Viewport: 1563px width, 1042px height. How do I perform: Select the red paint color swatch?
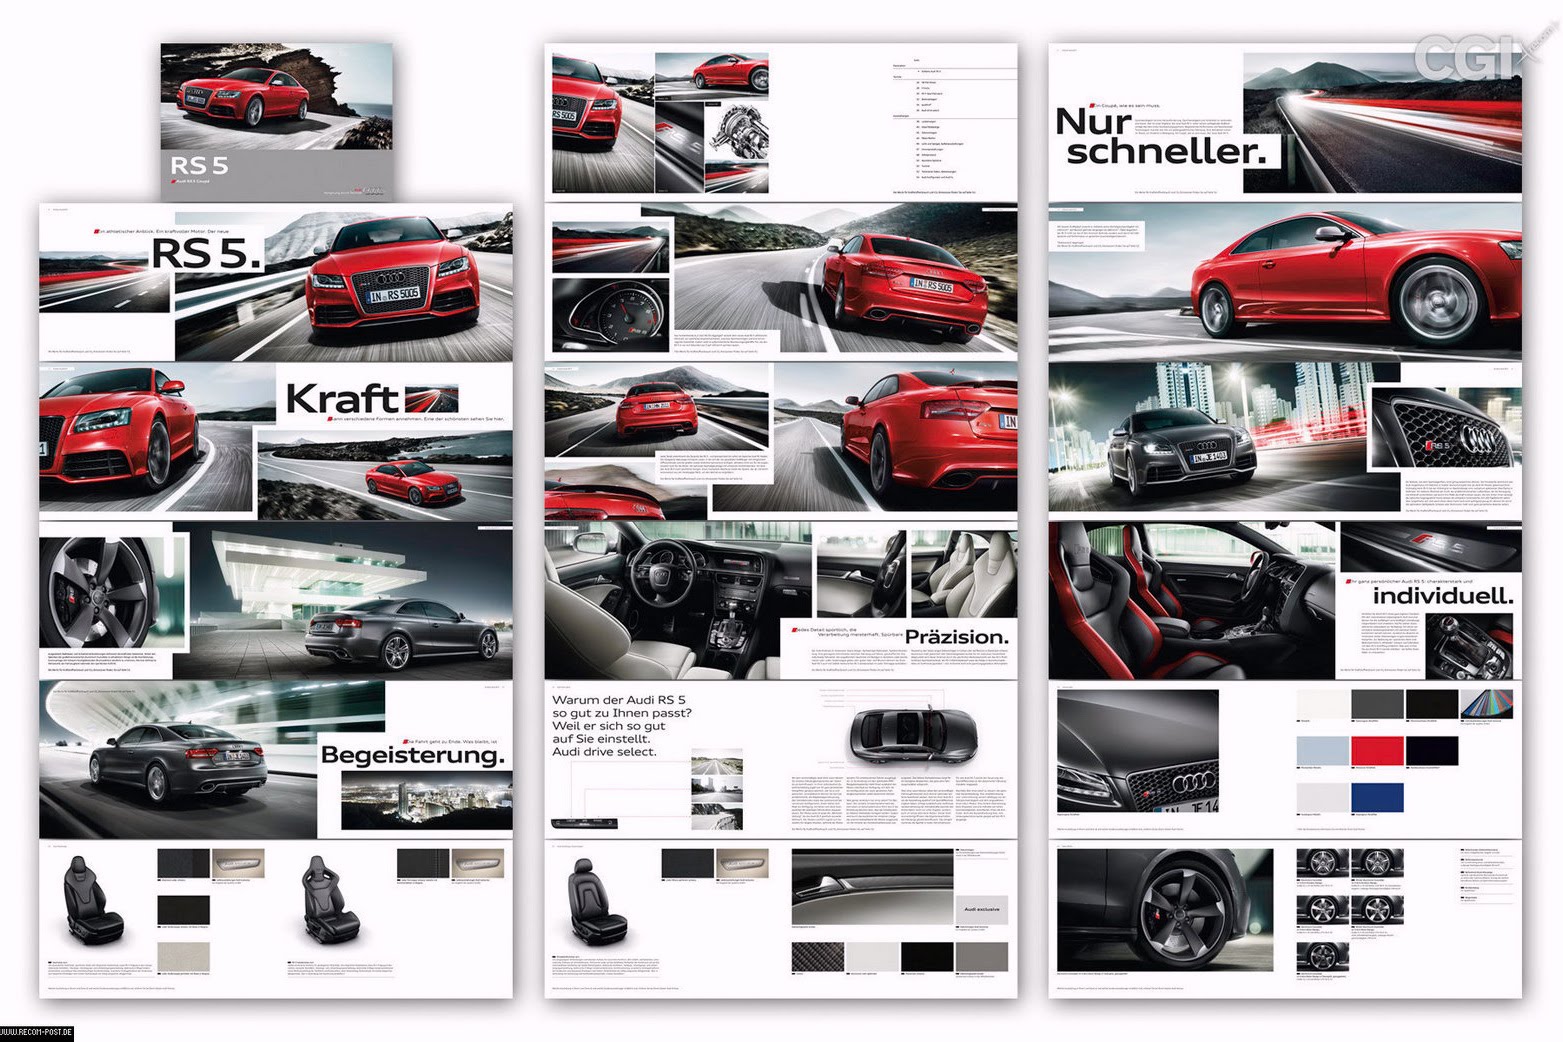tap(1377, 751)
